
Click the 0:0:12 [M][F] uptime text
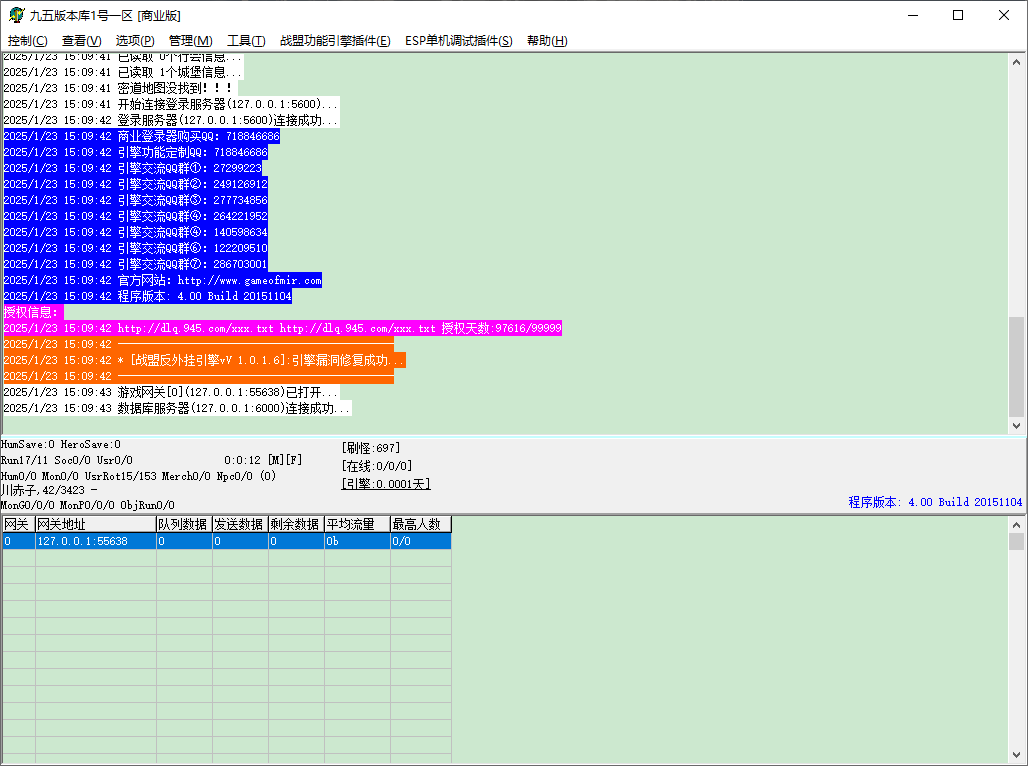coord(263,460)
